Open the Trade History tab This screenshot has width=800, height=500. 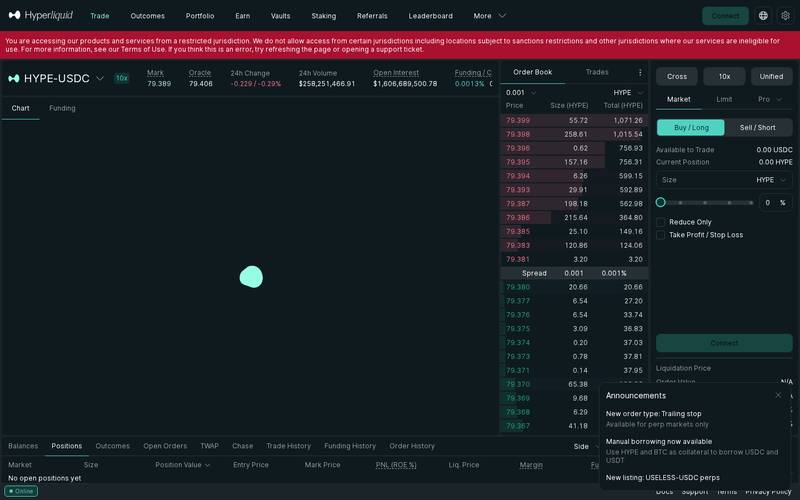coord(288,446)
